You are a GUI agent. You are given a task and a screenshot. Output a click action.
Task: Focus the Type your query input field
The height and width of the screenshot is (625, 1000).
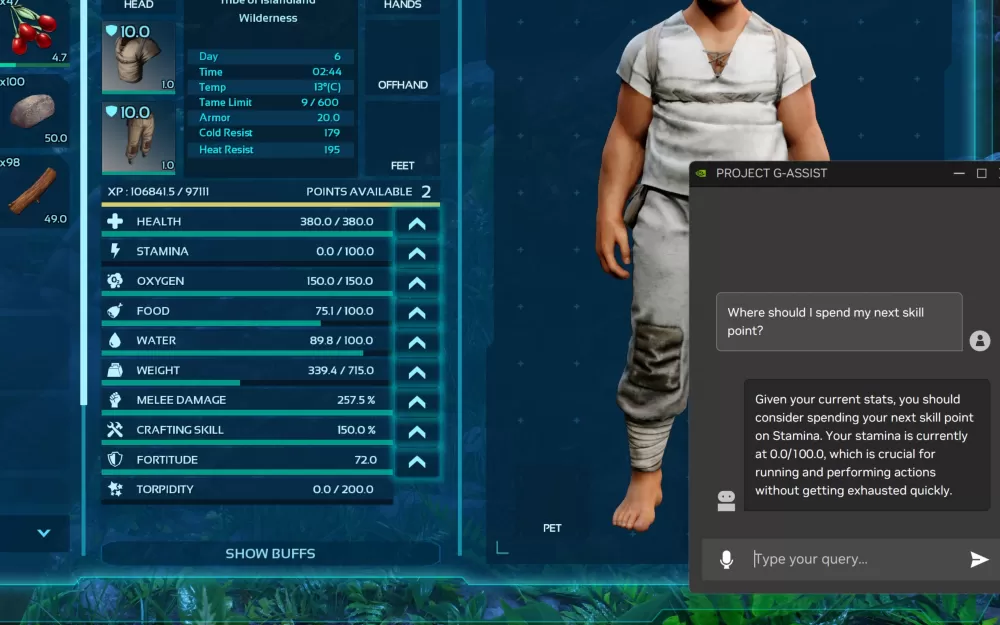coord(855,559)
